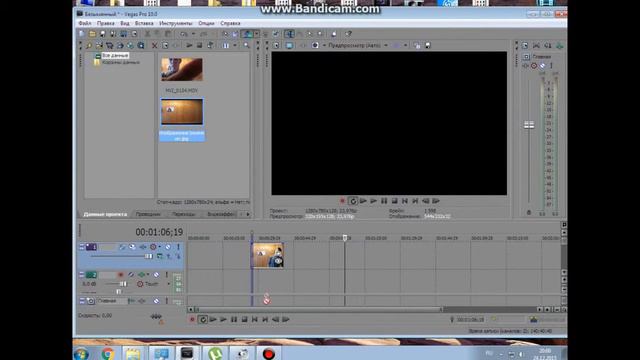640x360 pixels.
Task: Click video track 1 level slider
Action: [149, 256]
